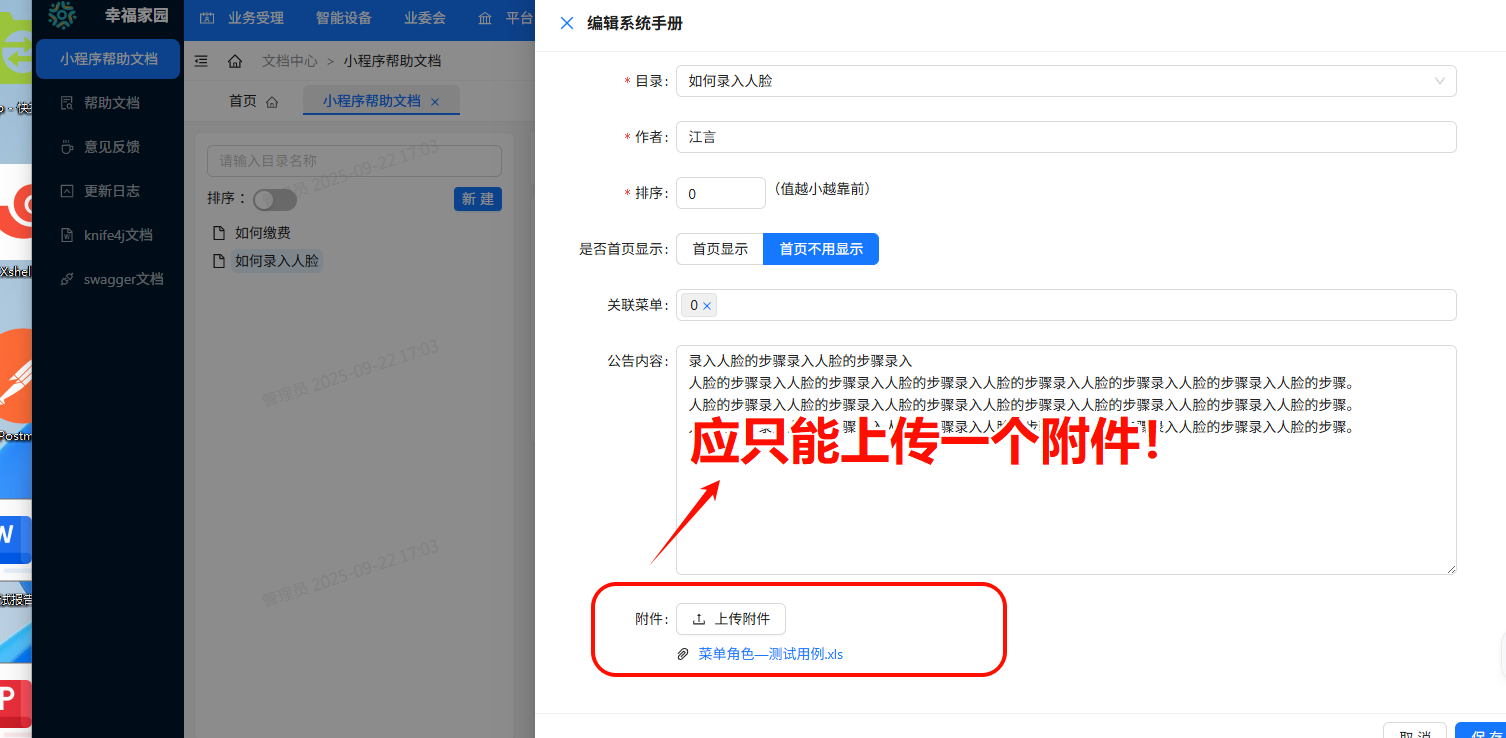Click the 请输入目录名称 search field
The width and height of the screenshot is (1506, 738).
pyautogui.click(x=354, y=161)
